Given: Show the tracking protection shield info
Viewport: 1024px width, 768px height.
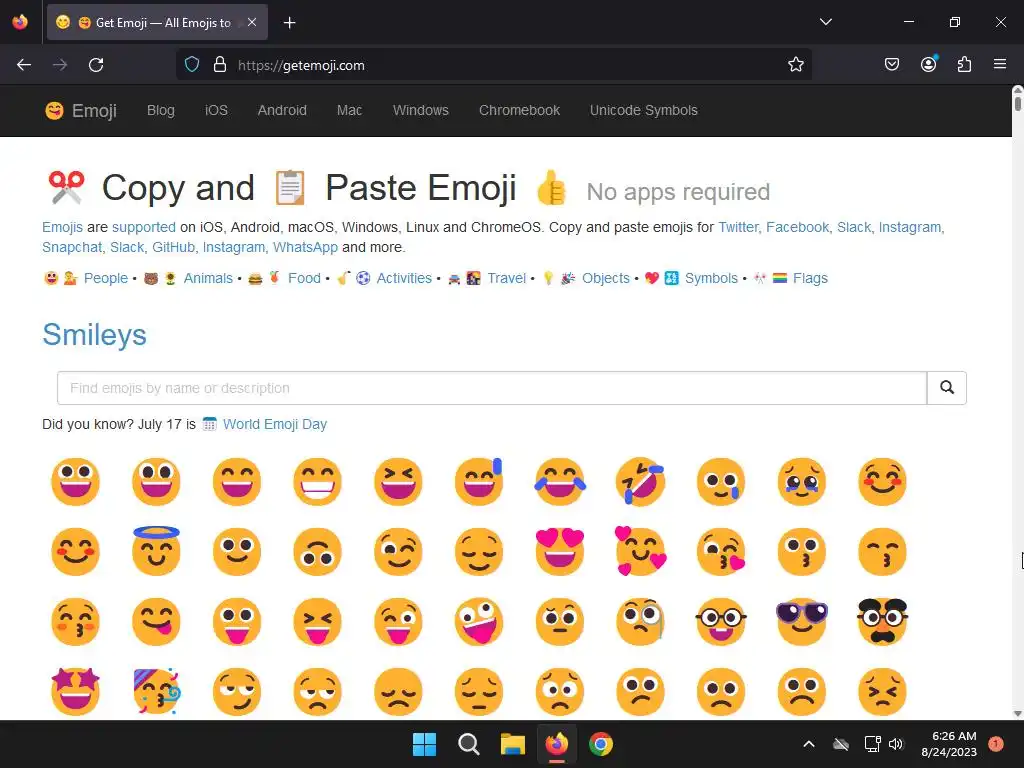Looking at the screenshot, I should 192,65.
